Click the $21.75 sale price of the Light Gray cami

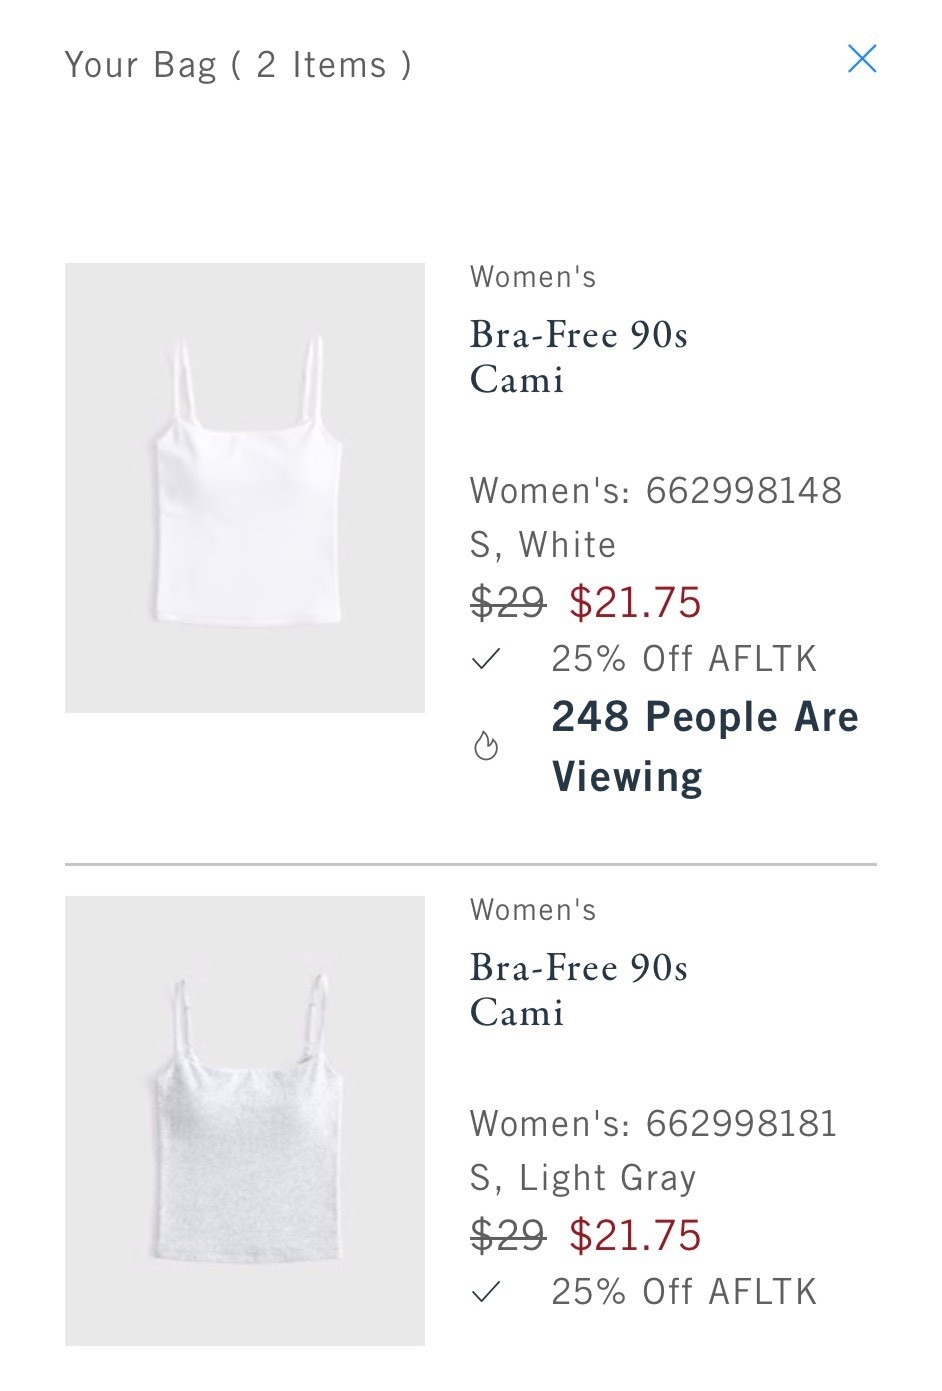(636, 1235)
